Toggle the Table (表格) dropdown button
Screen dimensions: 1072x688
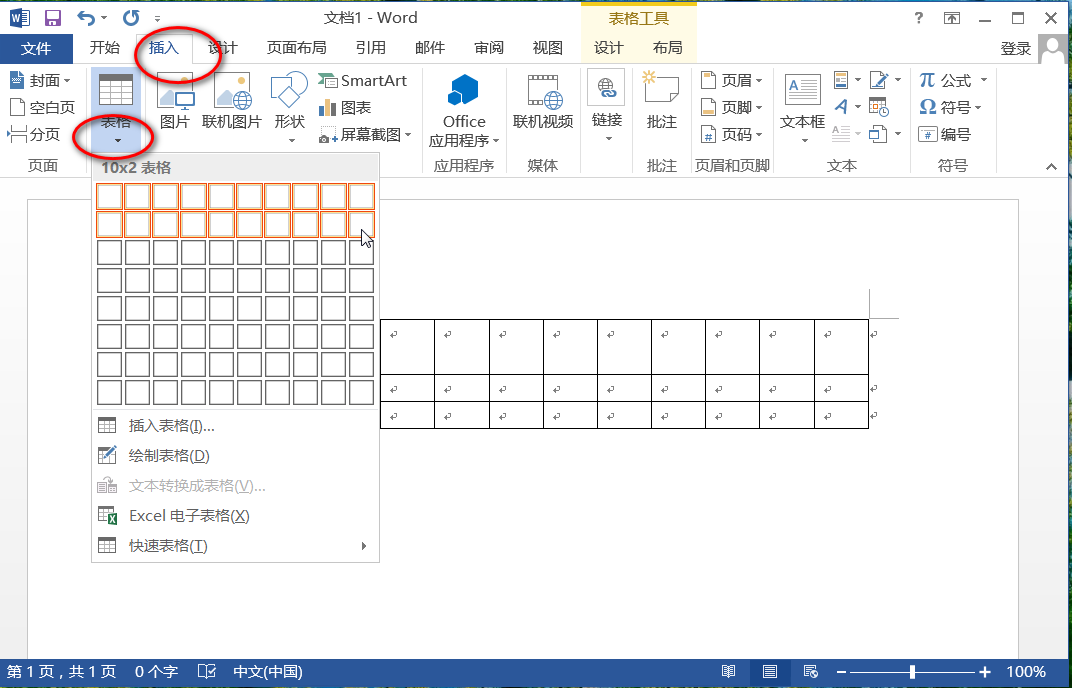click(x=116, y=111)
